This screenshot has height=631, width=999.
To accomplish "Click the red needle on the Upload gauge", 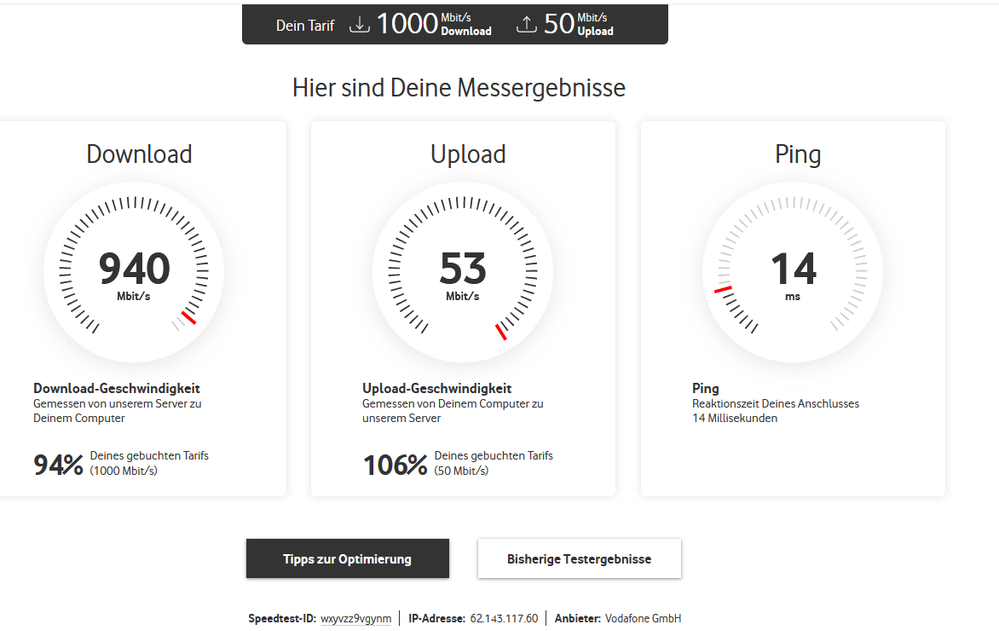I will 500,330.
